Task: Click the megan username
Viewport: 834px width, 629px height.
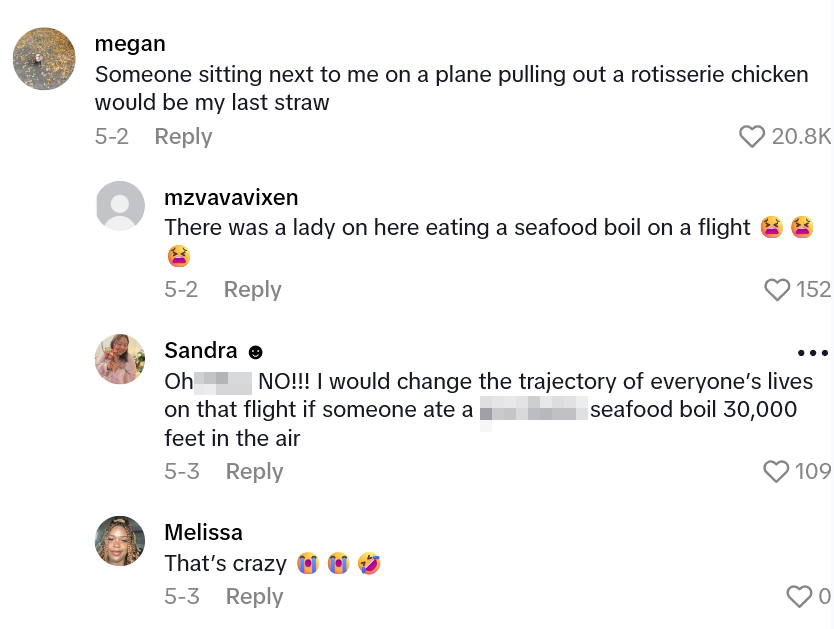Action: coord(130,44)
